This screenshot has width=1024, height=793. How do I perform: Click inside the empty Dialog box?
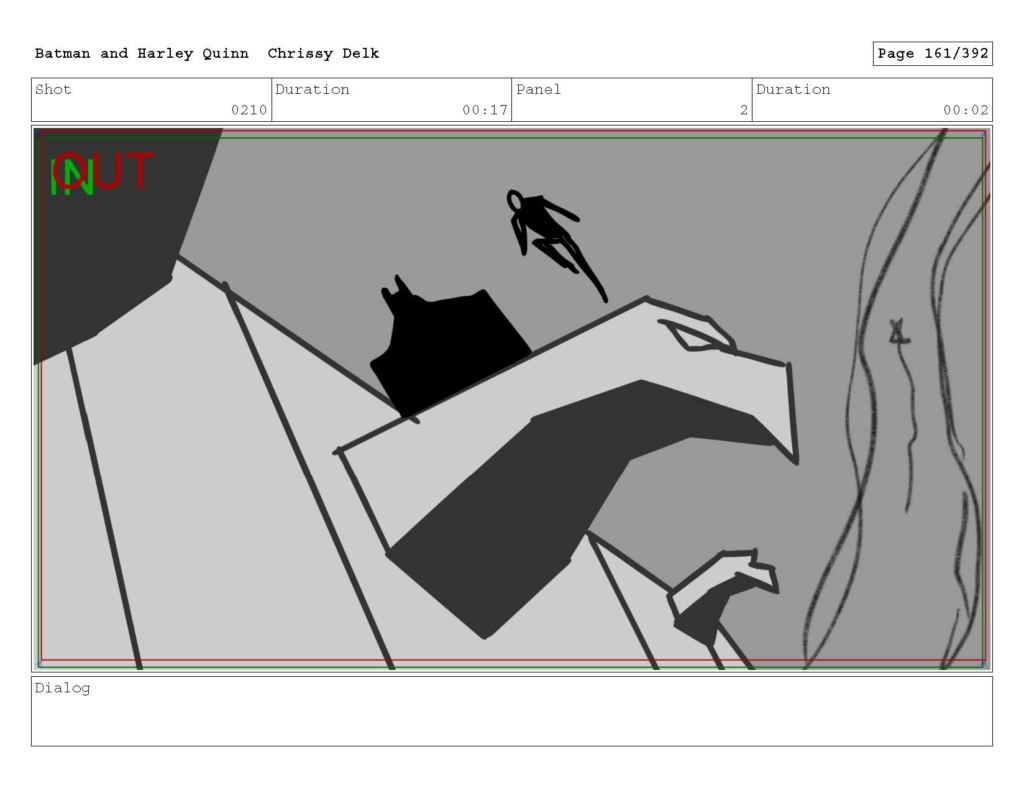click(512, 711)
